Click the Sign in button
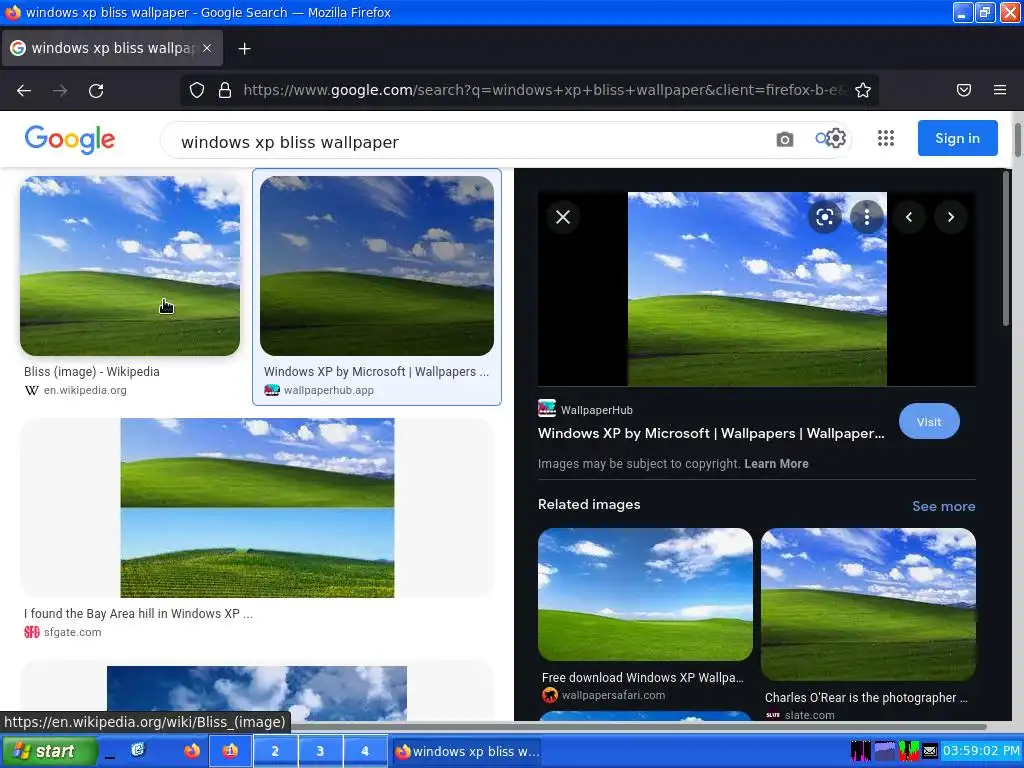1024x768 pixels. point(957,138)
